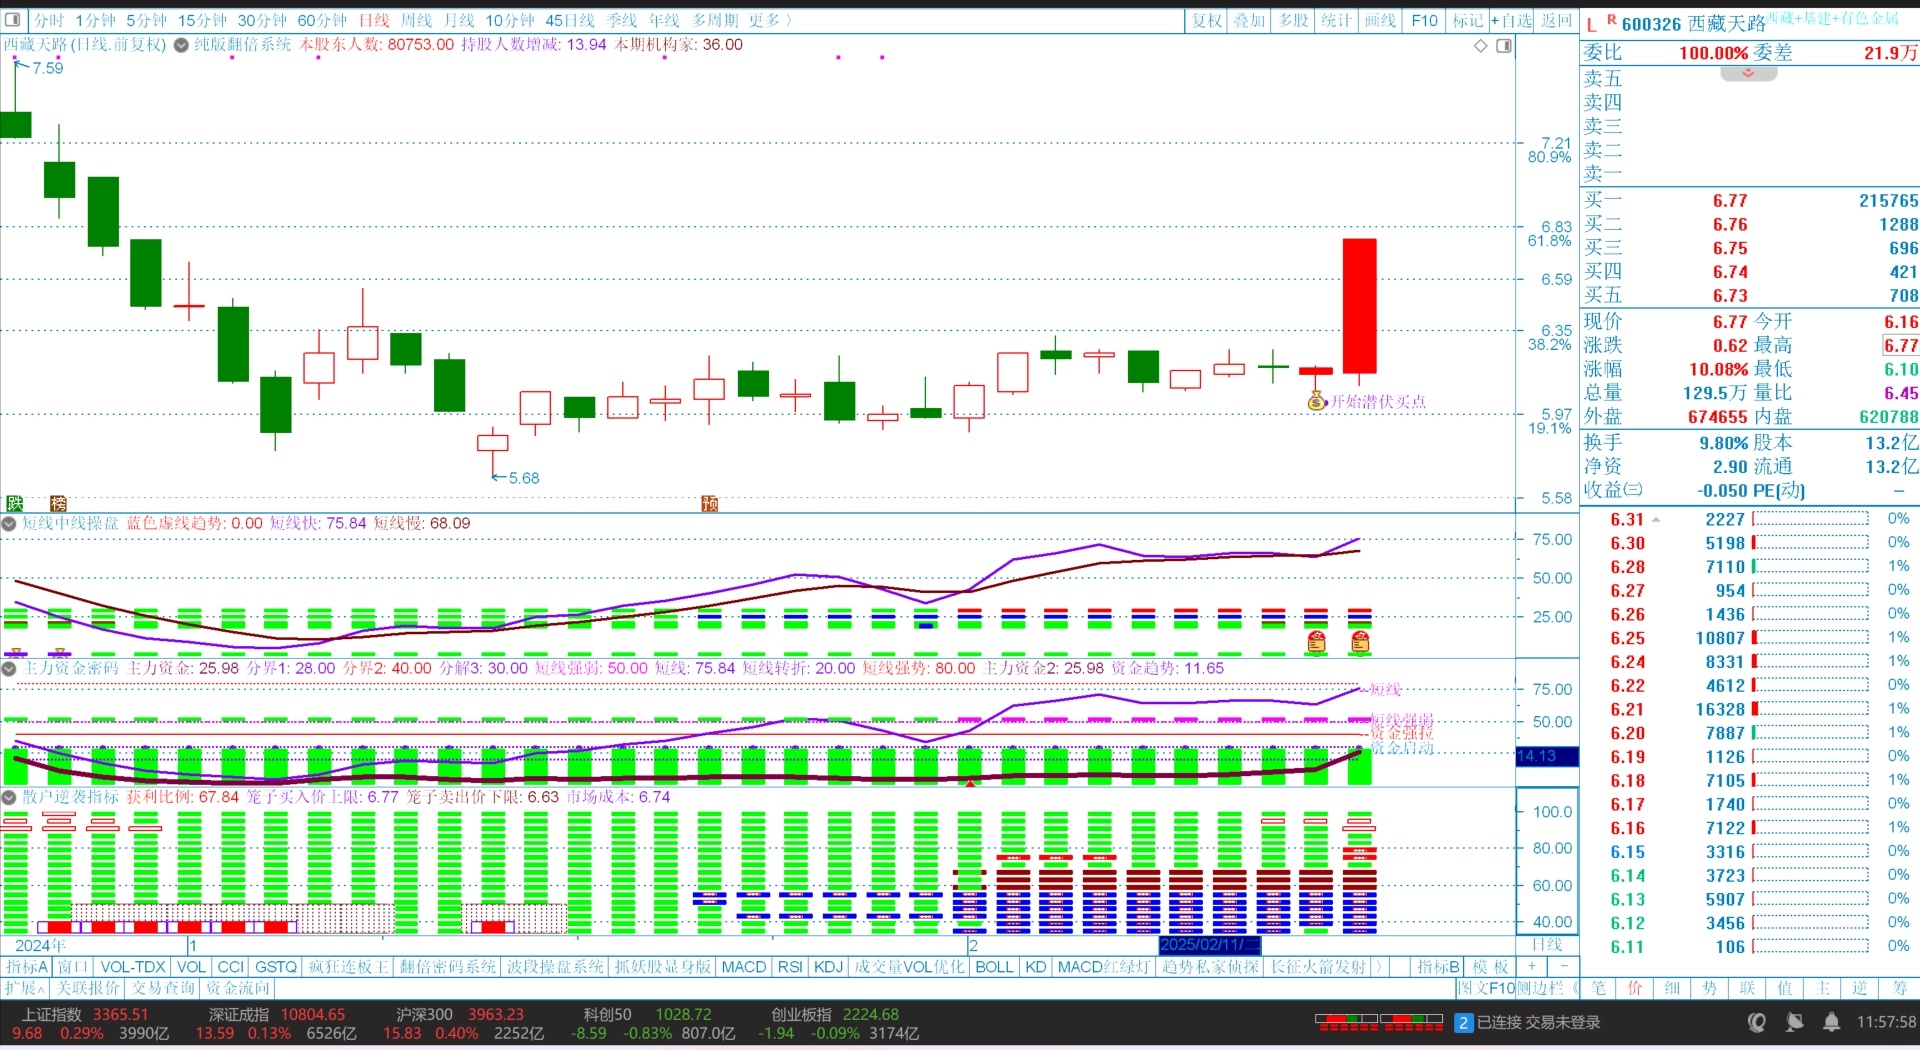Click the money bag buy-point marker

coord(1317,401)
